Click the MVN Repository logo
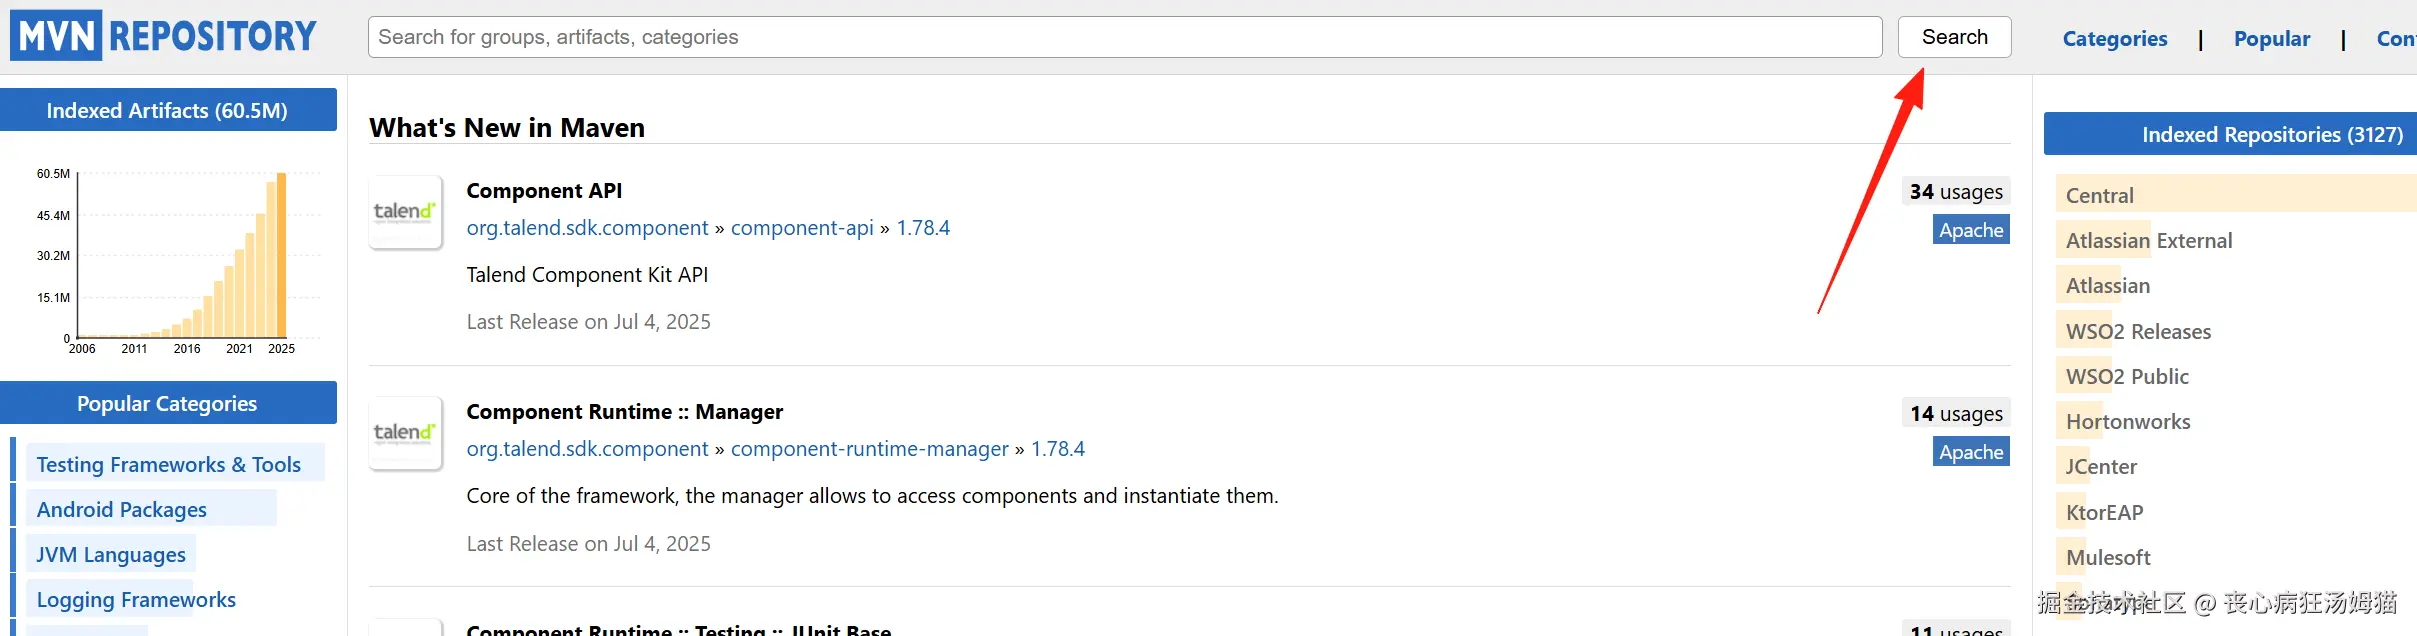 (164, 36)
